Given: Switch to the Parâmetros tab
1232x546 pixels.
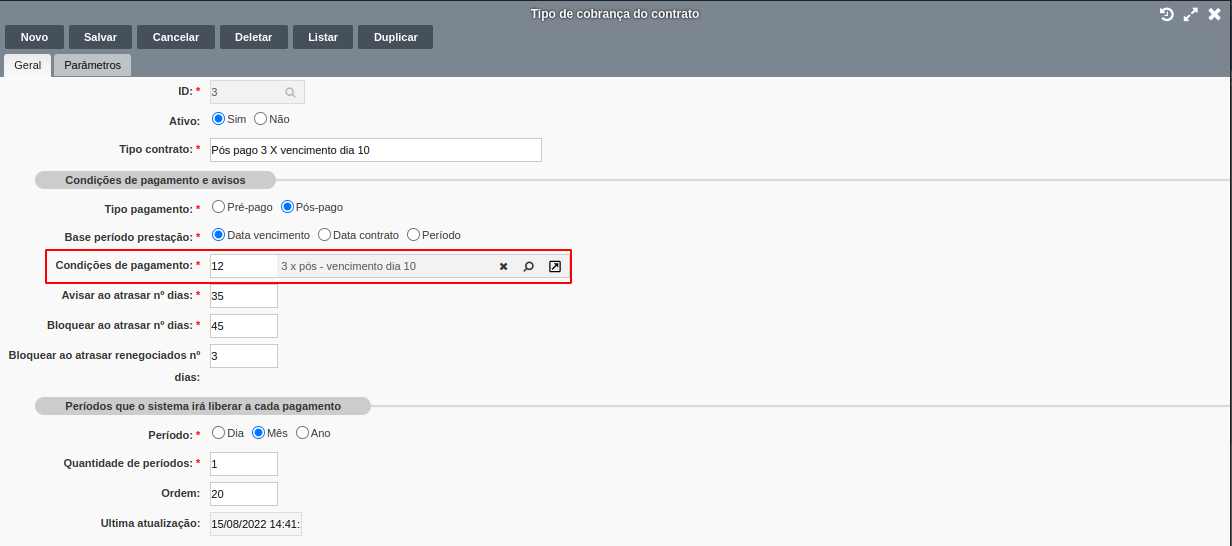Looking at the screenshot, I should click(92, 65).
